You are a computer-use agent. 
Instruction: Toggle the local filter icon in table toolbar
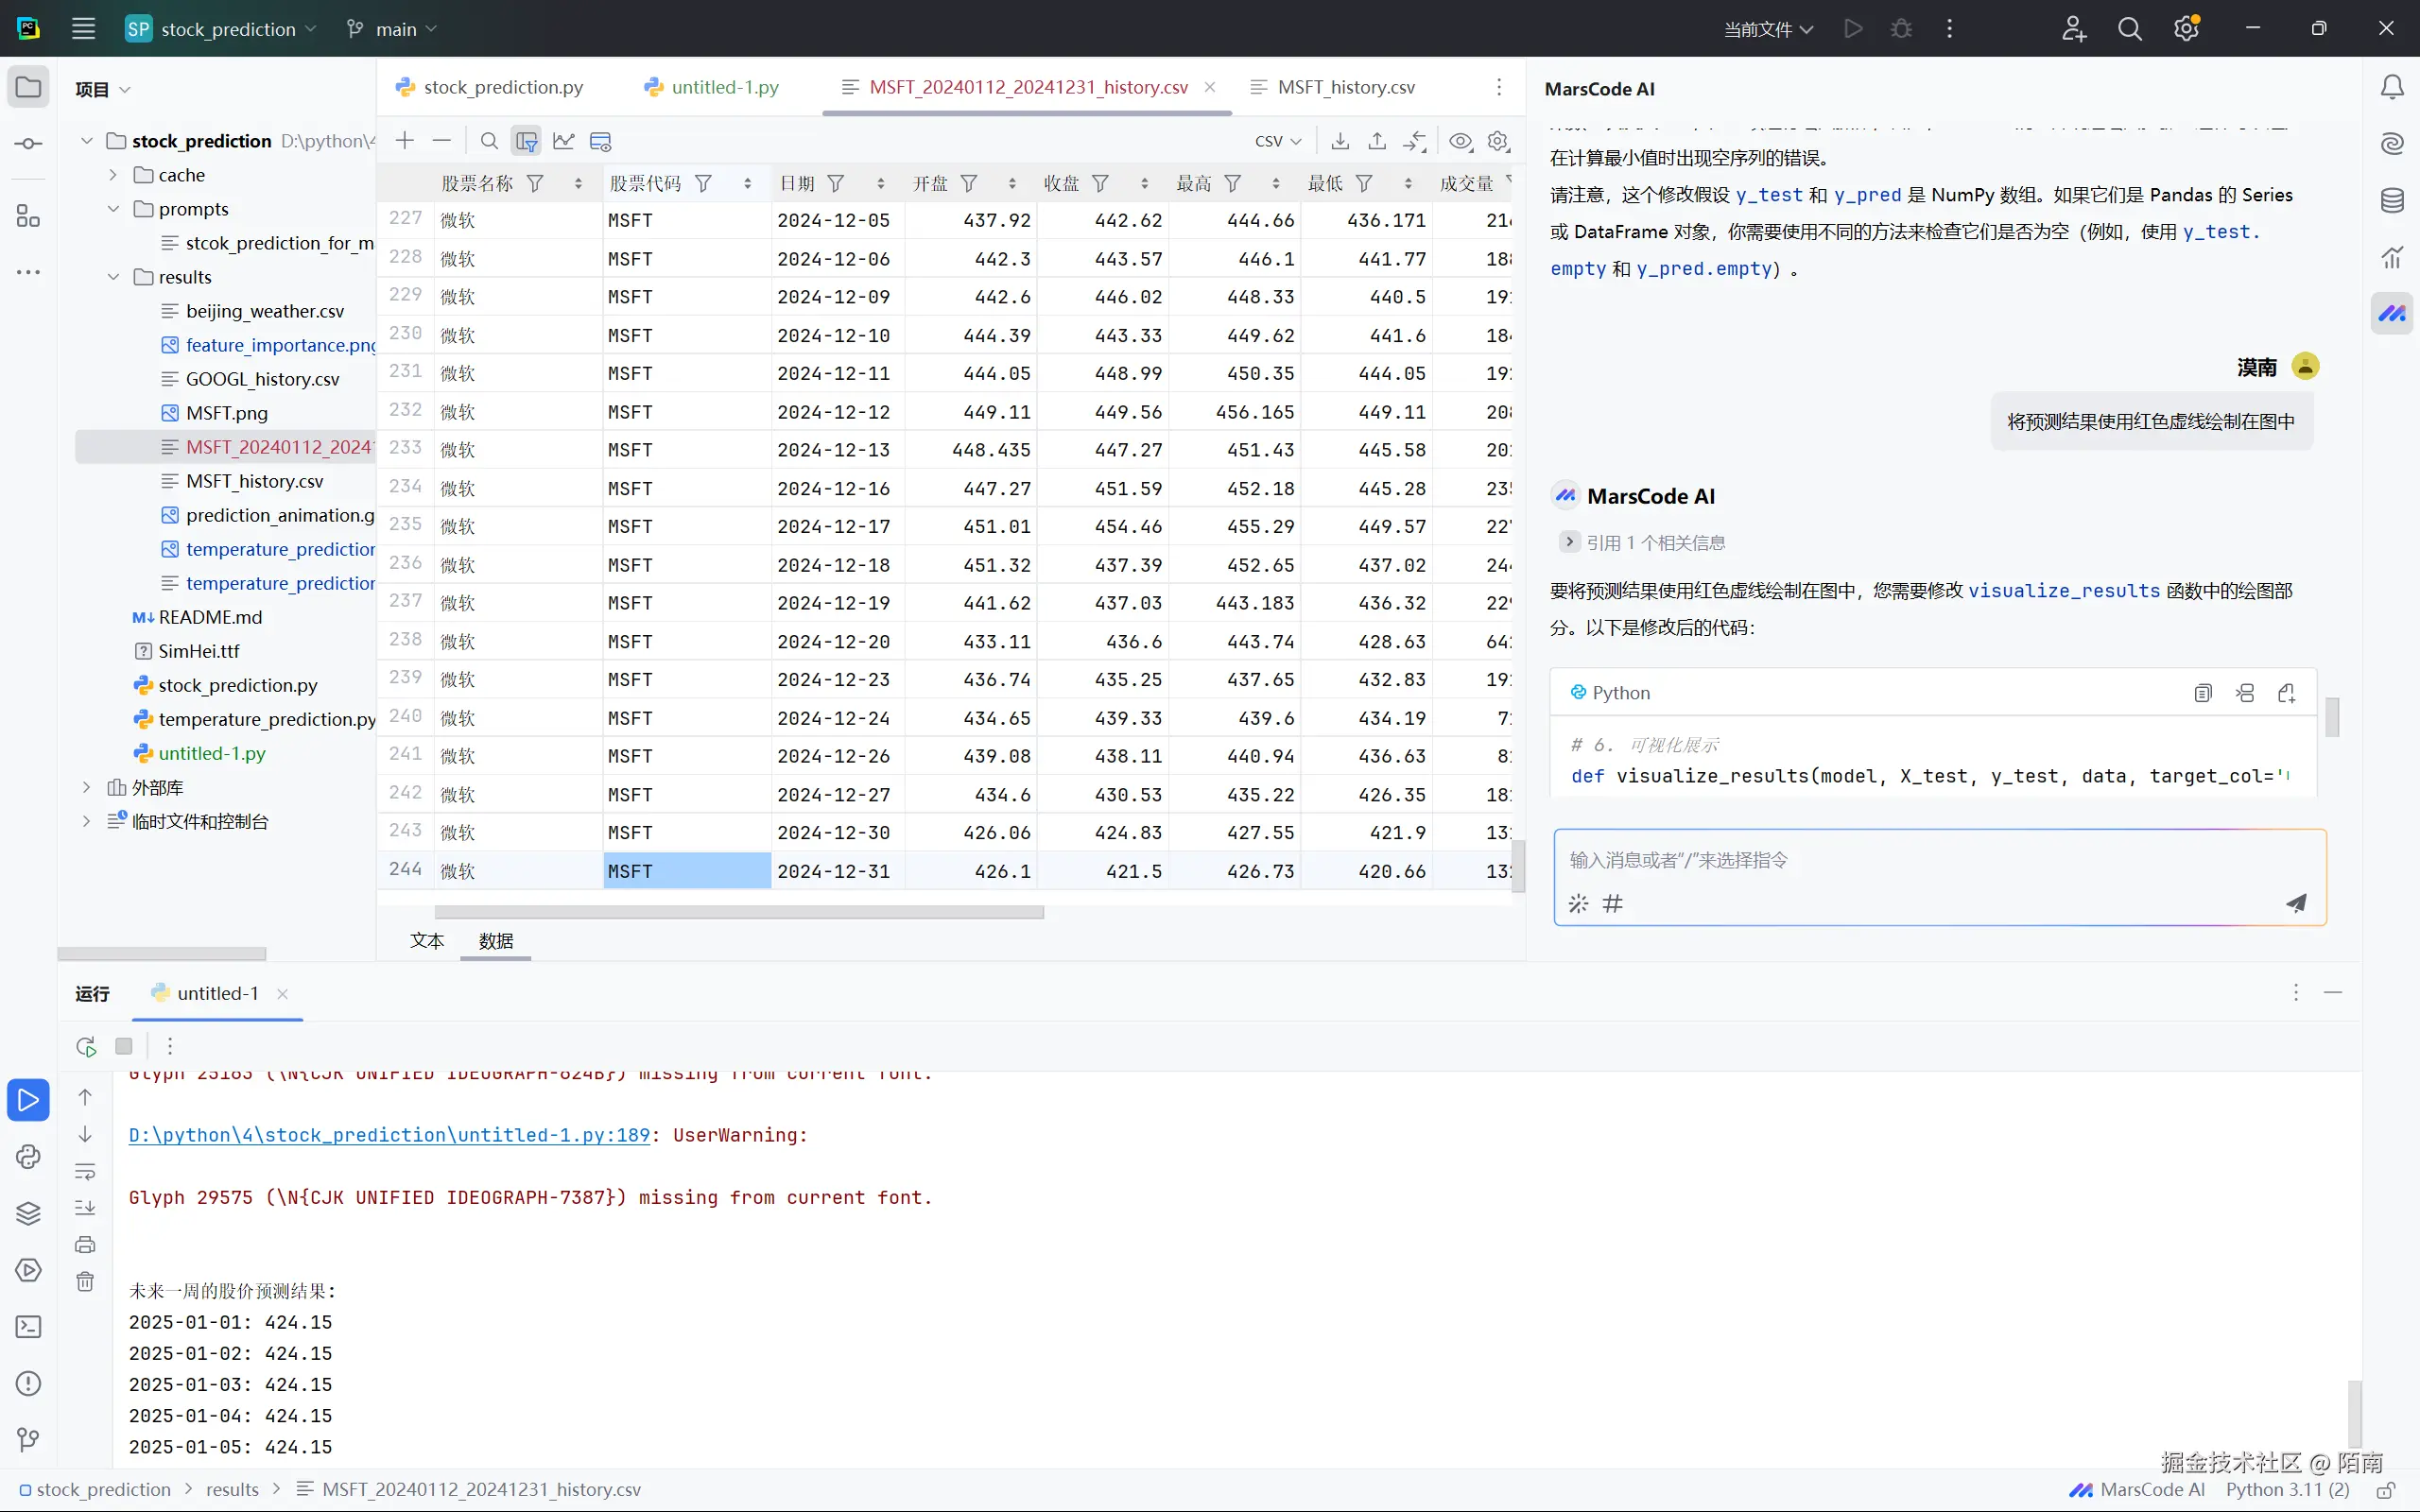[x=527, y=141]
